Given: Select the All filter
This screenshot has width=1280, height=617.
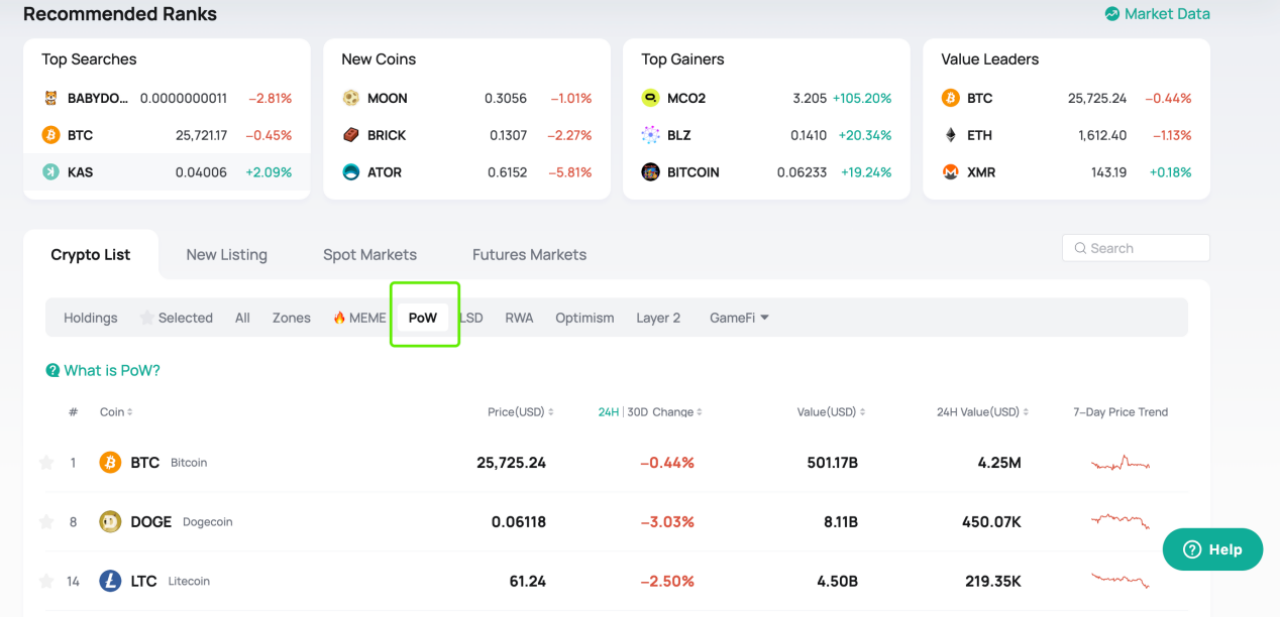Looking at the screenshot, I should [x=242, y=318].
